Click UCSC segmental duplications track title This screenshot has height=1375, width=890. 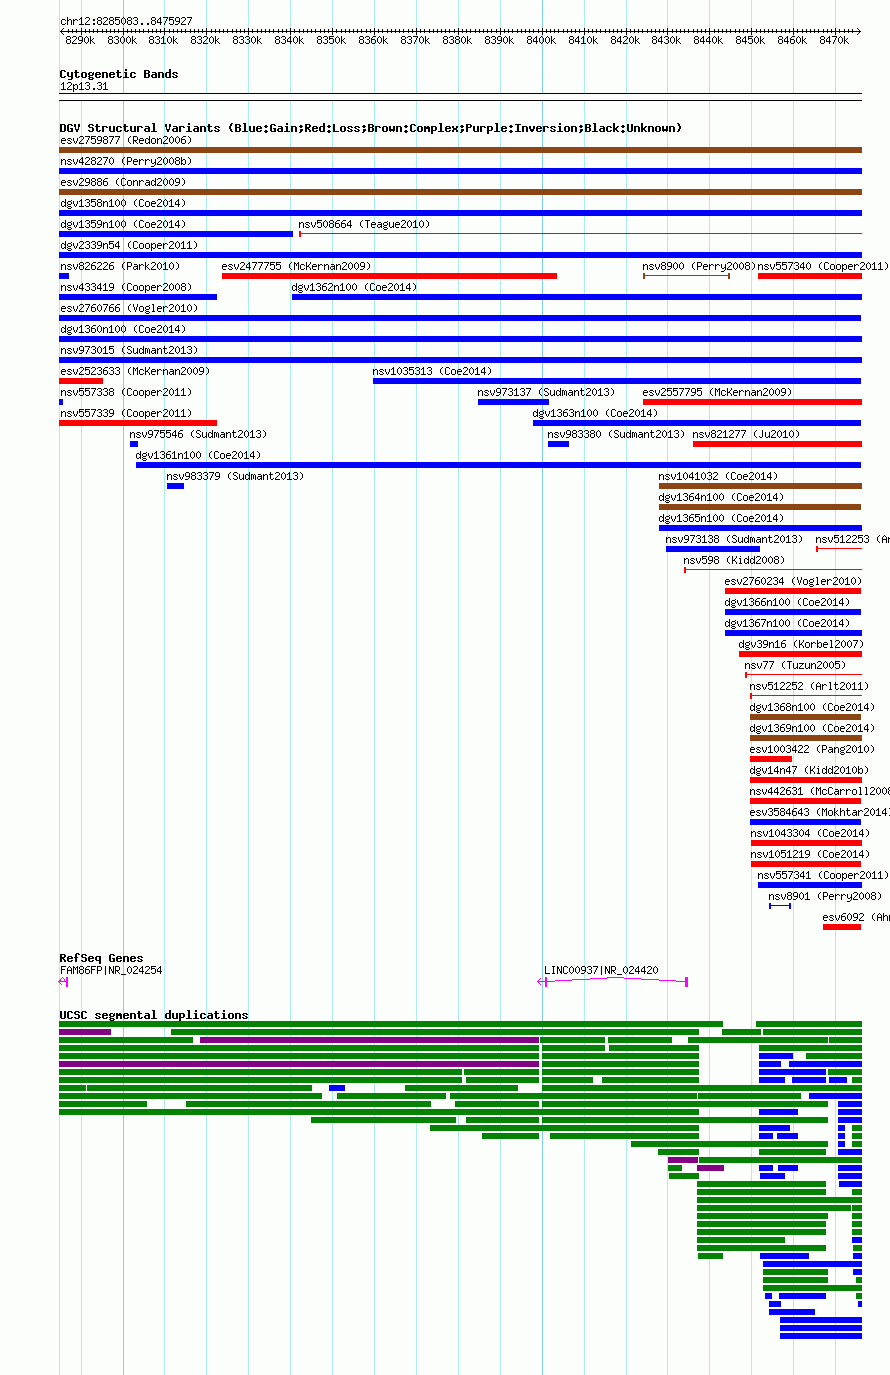click(x=154, y=1015)
